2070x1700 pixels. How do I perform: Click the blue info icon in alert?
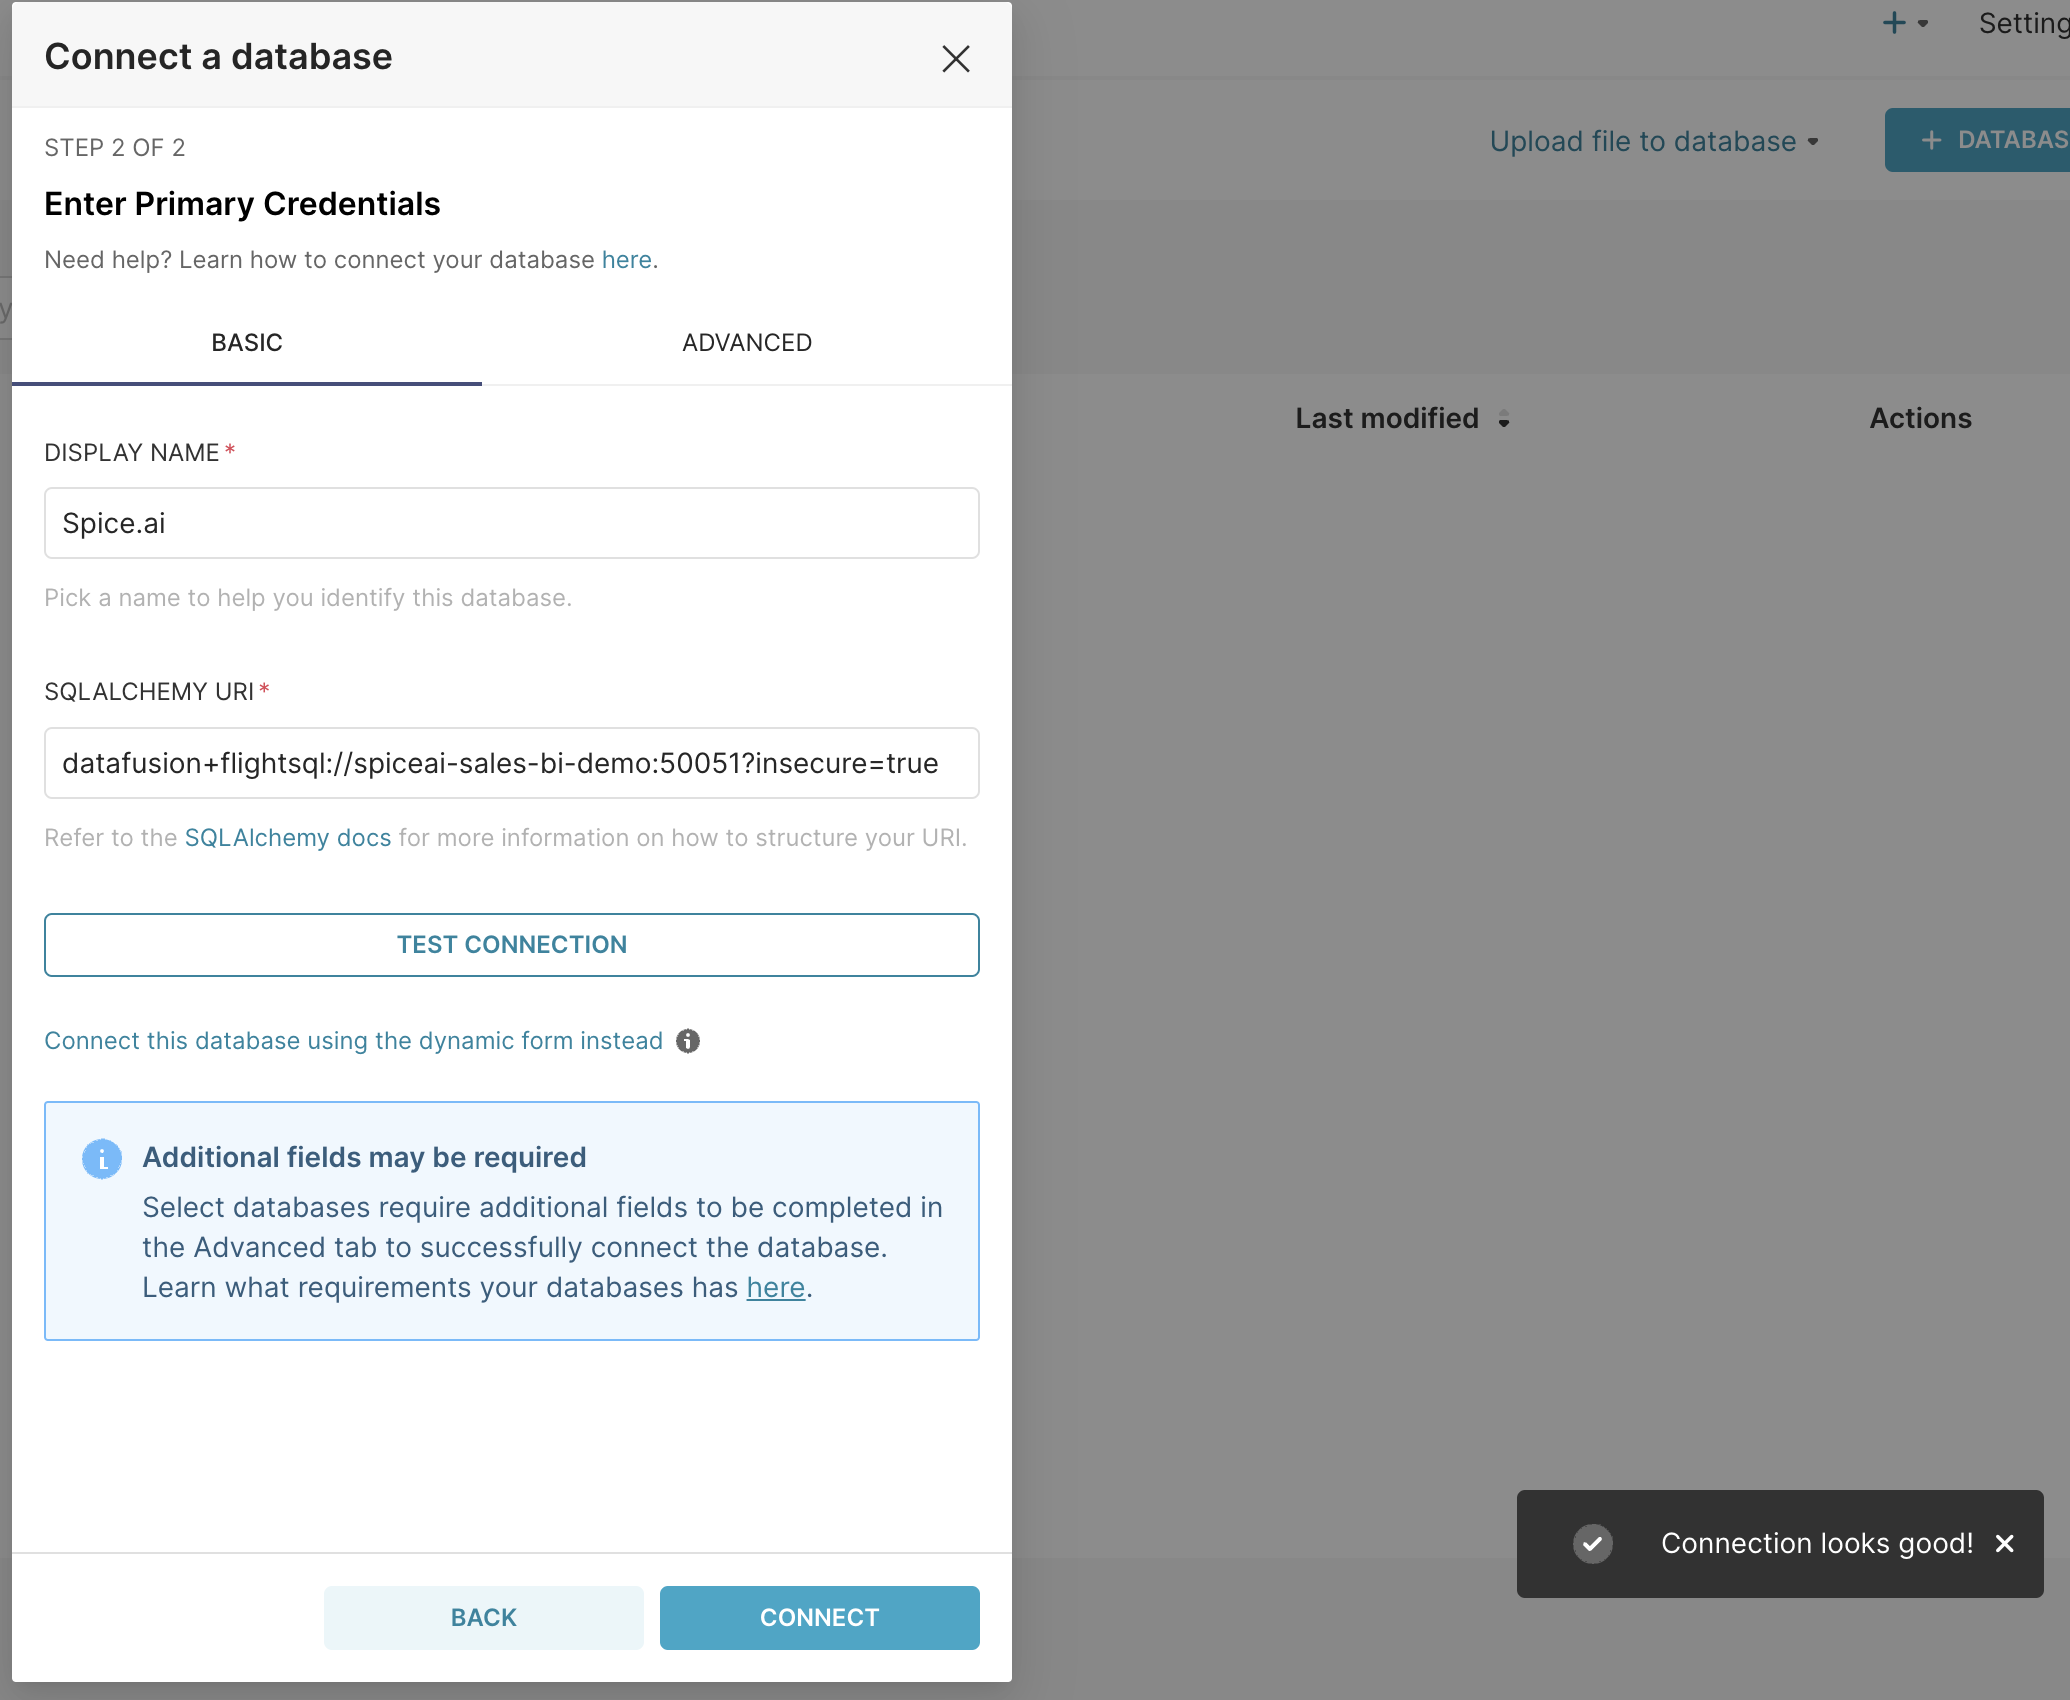(102, 1158)
